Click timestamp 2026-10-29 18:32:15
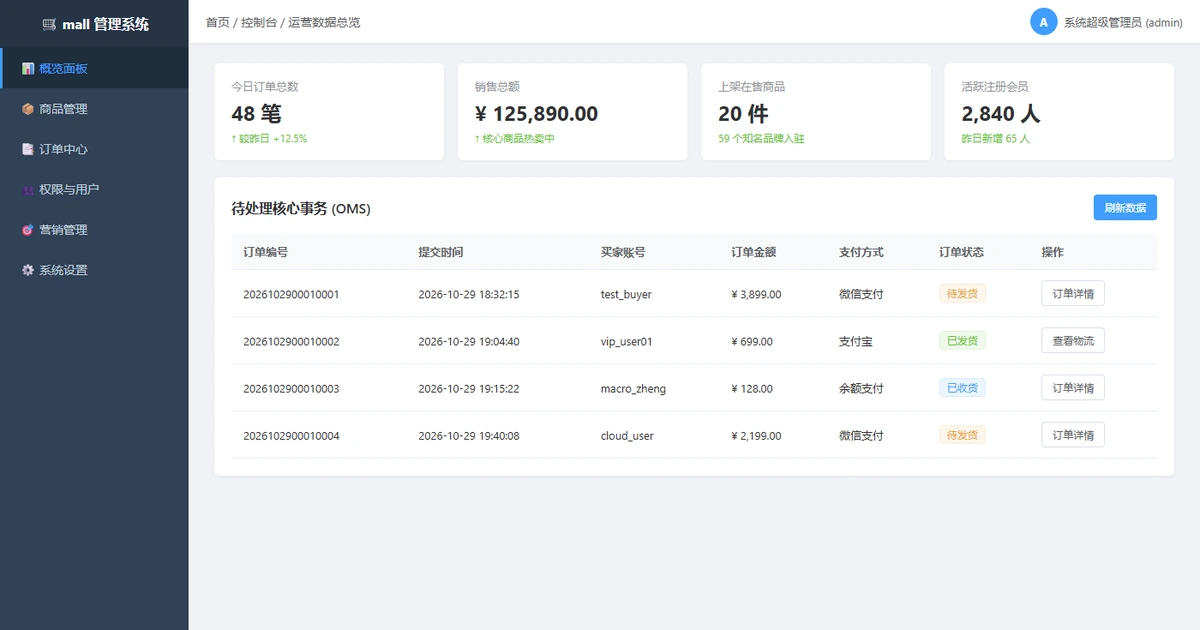The width and height of the screenshot is (1200, 630). click(469, 295)
